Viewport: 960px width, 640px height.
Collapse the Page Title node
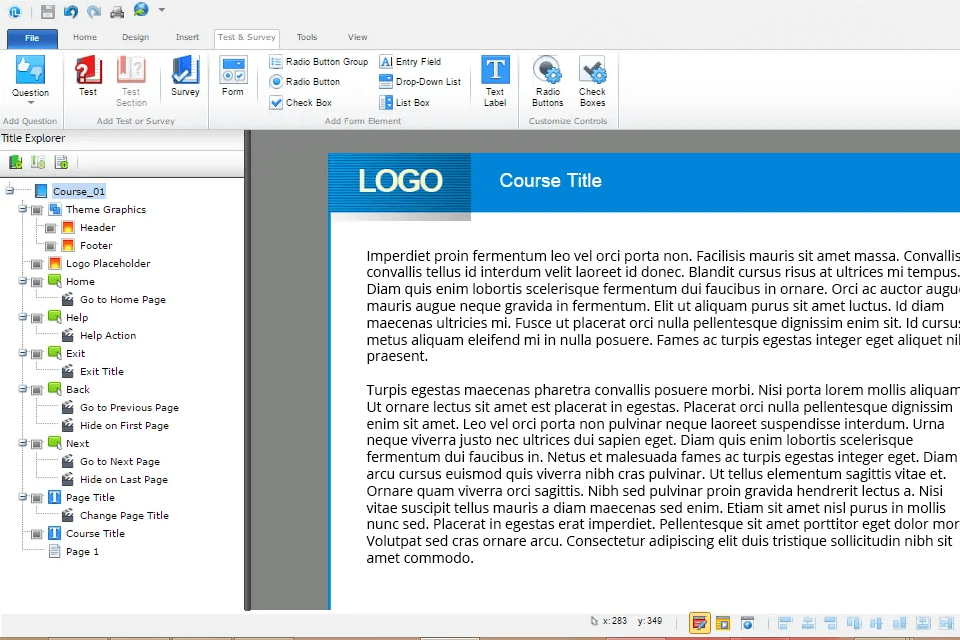click(23, 497)
